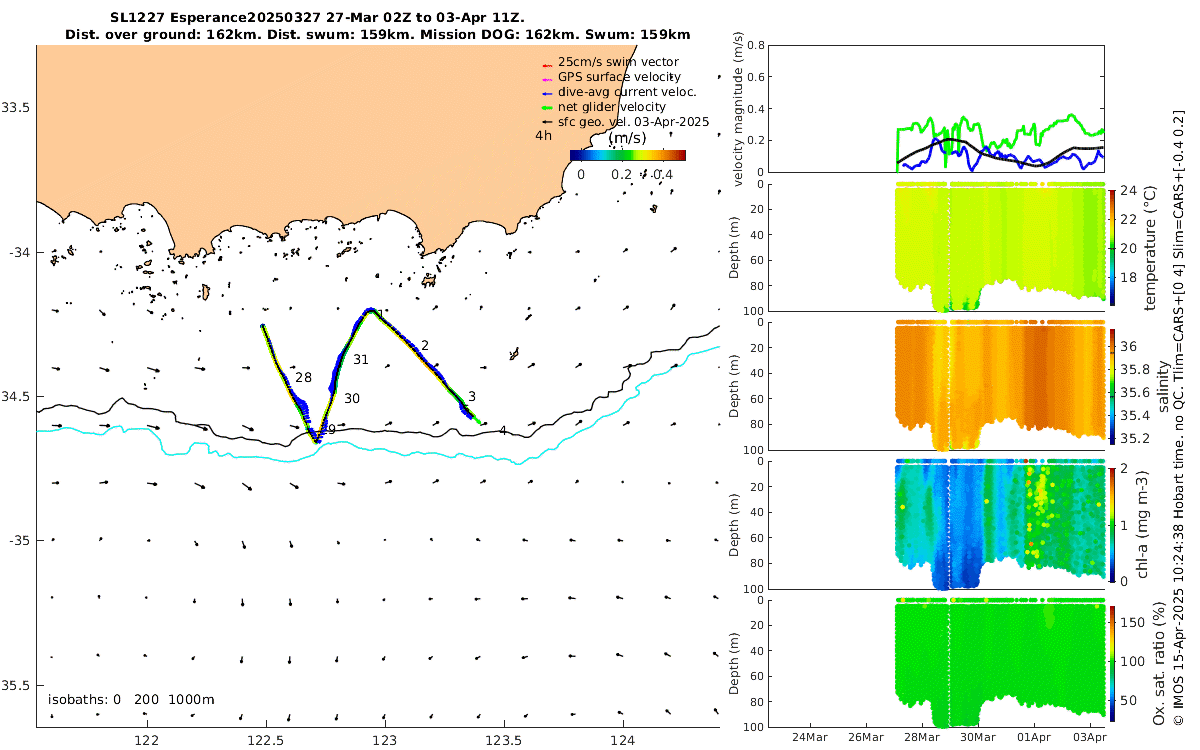Click the green net glider velocity line
1200x750 pixels.
547,107
